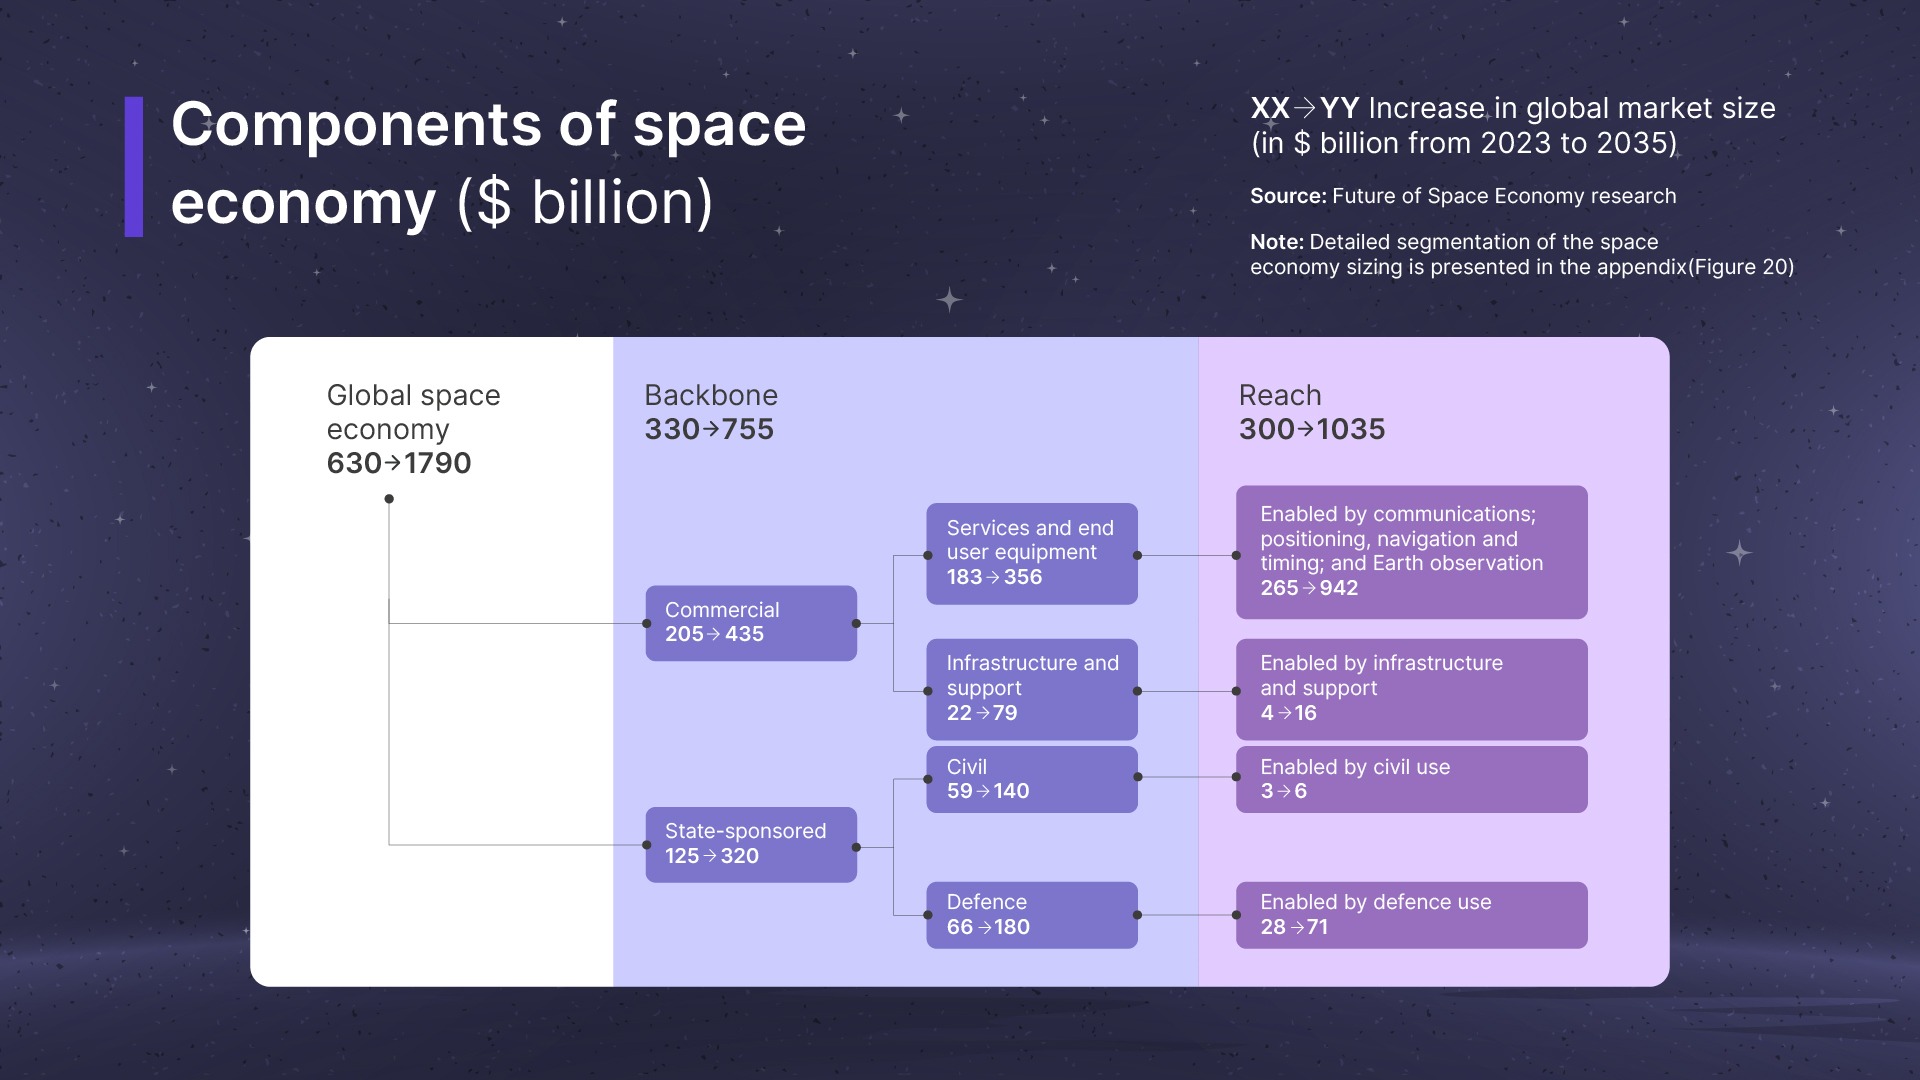The width and height of the screenshot is (1920, 1080).
Task: Click the 'Services and end user equipment' box
Action: pyautogui.click(x=1032, y=554)
